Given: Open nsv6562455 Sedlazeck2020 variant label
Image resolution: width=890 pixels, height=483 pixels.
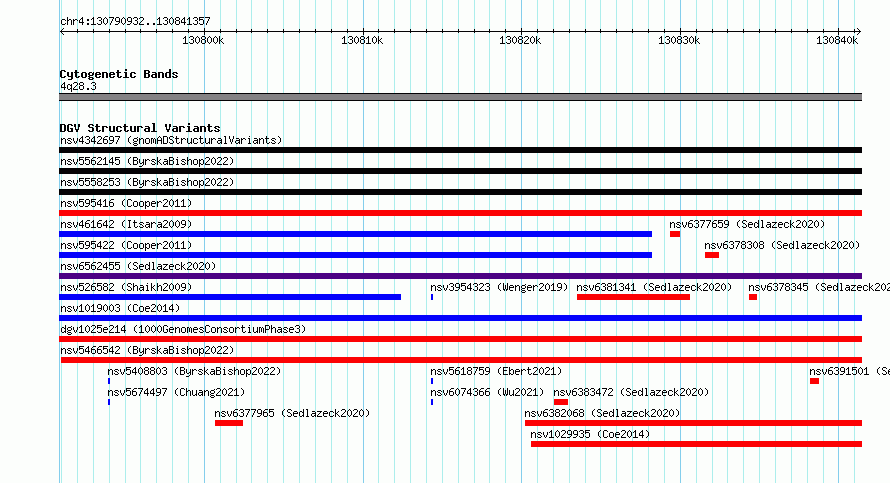Looking at the screenshot, I should coord(138,266).
